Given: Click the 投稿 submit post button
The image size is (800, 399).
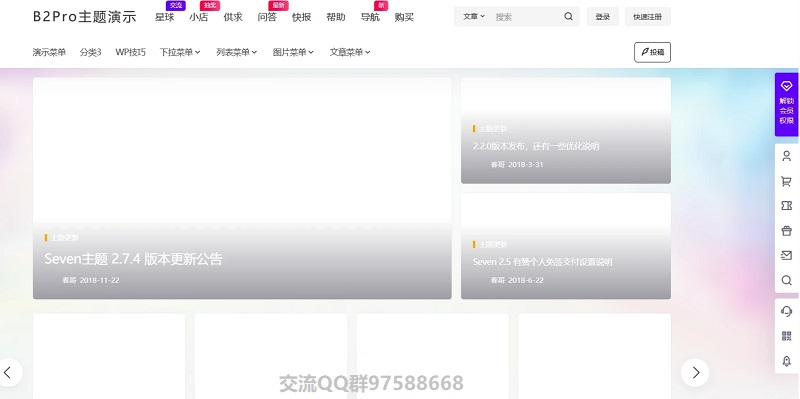Looking at the screenshot, I should click(652, 52).
